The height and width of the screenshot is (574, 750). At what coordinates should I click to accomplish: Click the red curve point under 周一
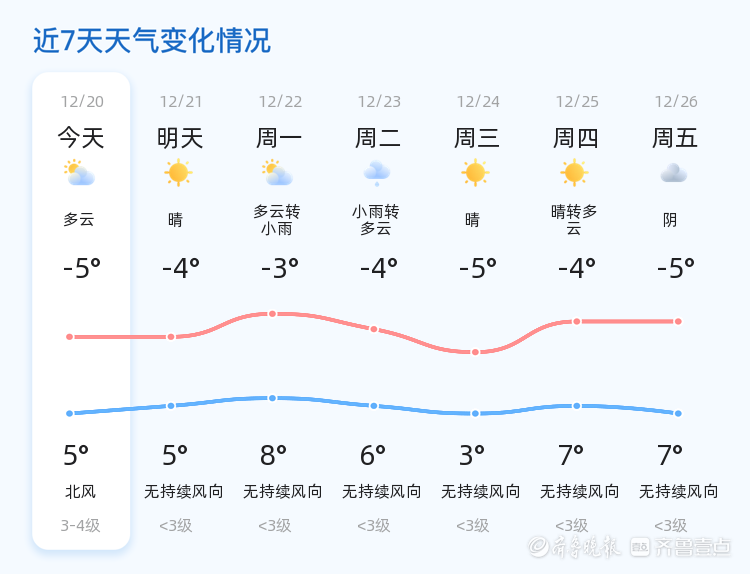coord(272,314)
